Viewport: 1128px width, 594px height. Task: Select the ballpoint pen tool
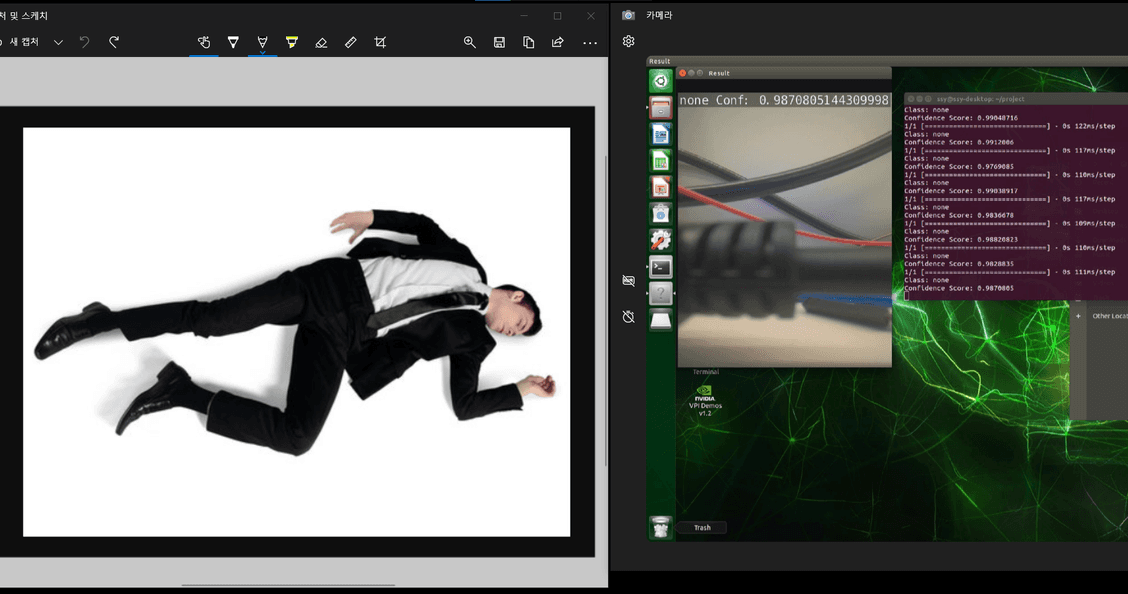click(233, 42)
